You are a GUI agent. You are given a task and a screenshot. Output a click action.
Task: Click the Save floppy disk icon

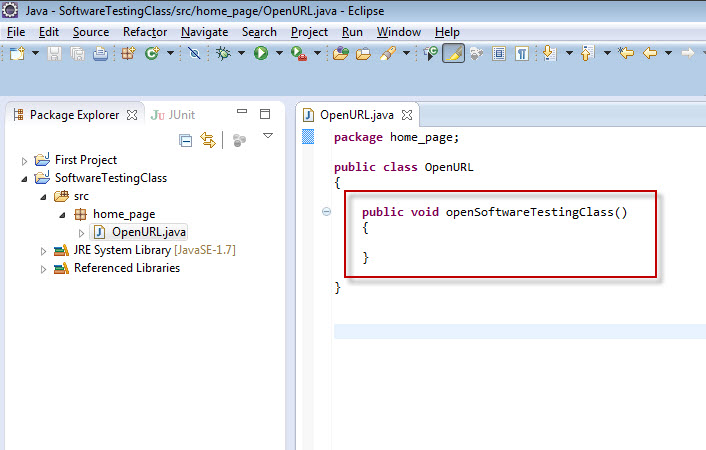pos(54,54)
